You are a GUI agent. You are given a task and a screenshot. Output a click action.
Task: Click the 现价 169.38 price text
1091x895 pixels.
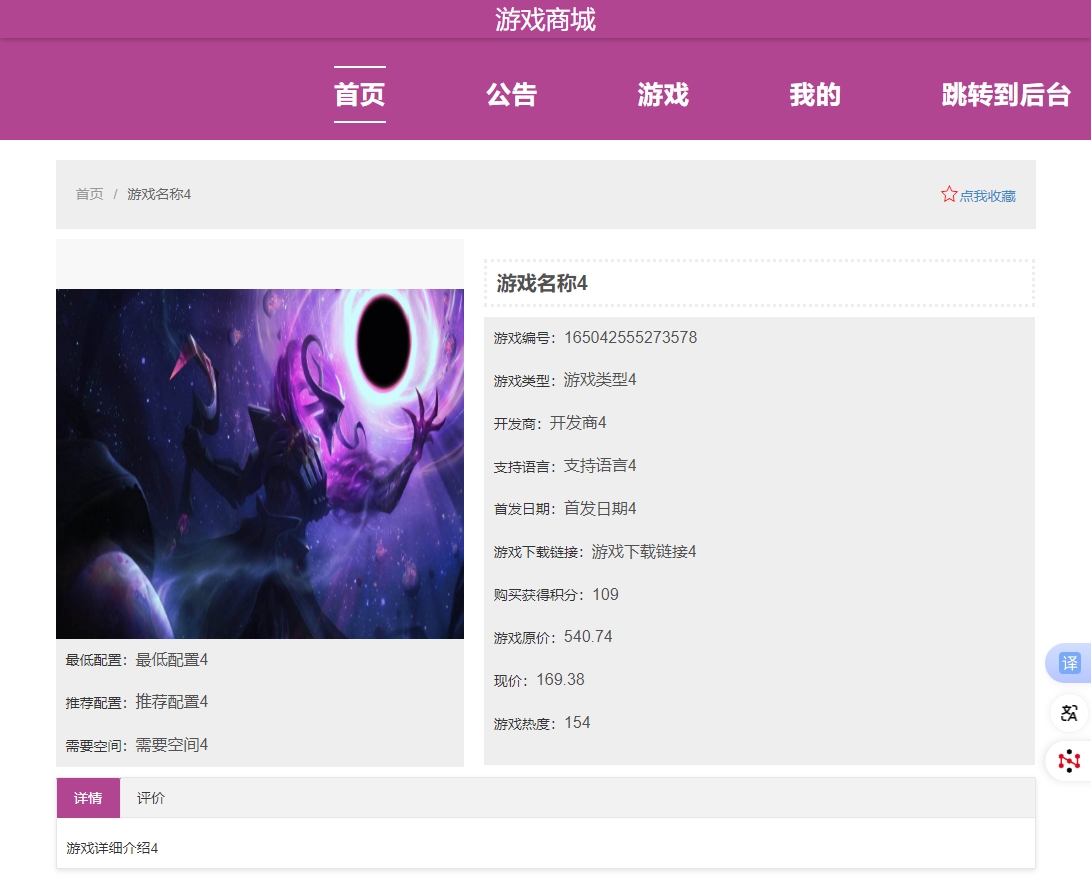click(536, 679)
